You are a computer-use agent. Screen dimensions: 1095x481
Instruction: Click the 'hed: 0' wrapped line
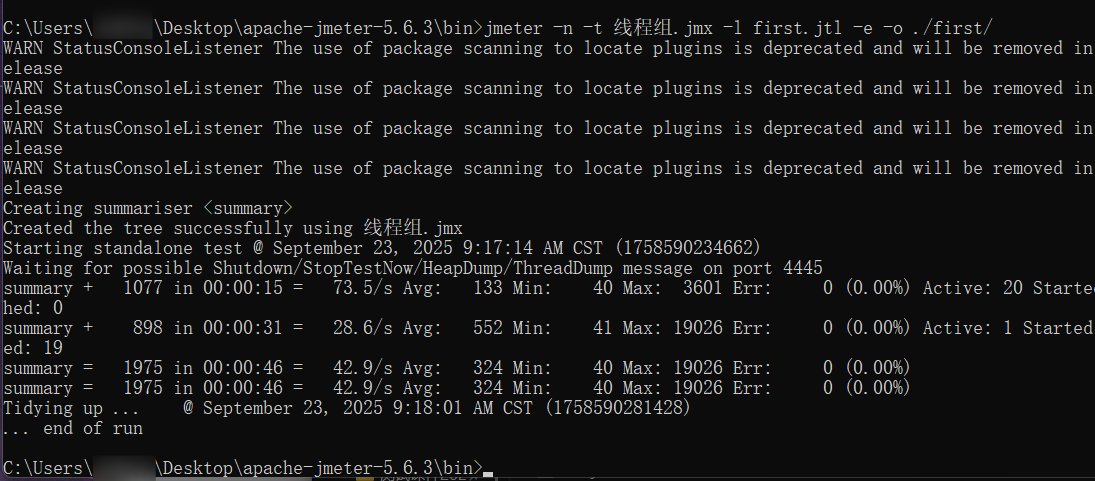coord(33,308)
